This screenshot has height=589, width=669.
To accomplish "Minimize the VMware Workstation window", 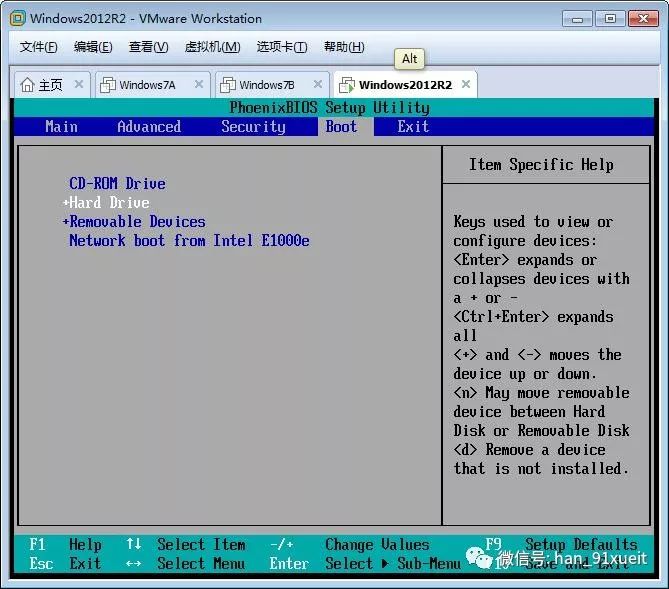I will click(577, 19).
